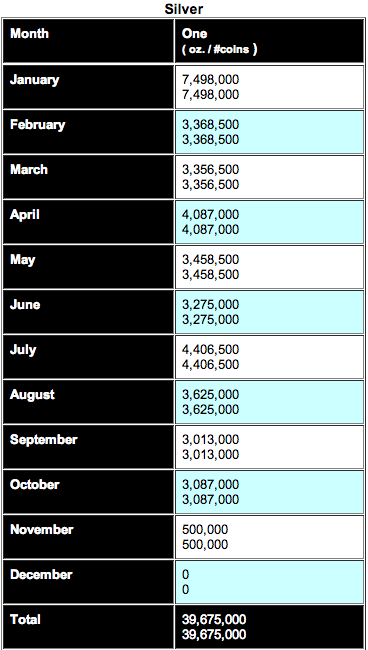Click the December value of 0
Screen dimensions: 368x650
click(x=186, y=582)
